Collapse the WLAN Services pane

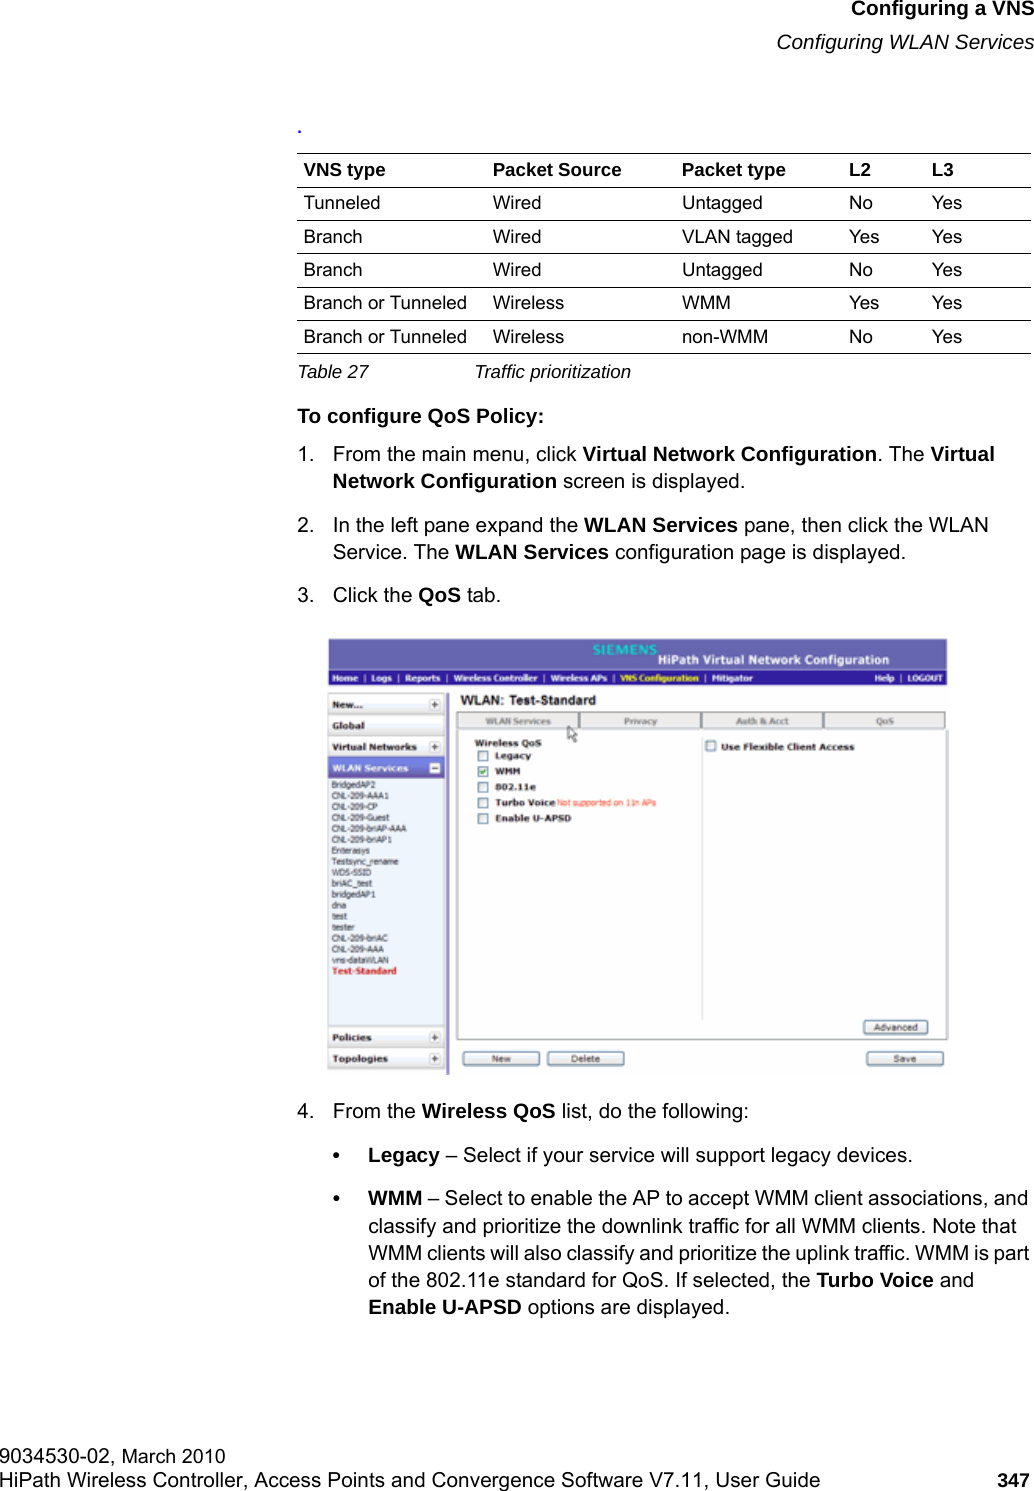[434, 768]
